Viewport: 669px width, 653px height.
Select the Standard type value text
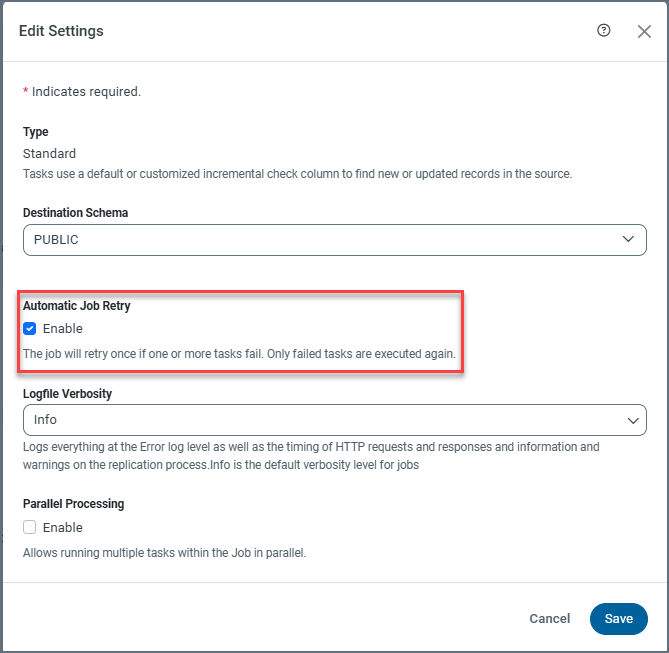pos(49,153)
